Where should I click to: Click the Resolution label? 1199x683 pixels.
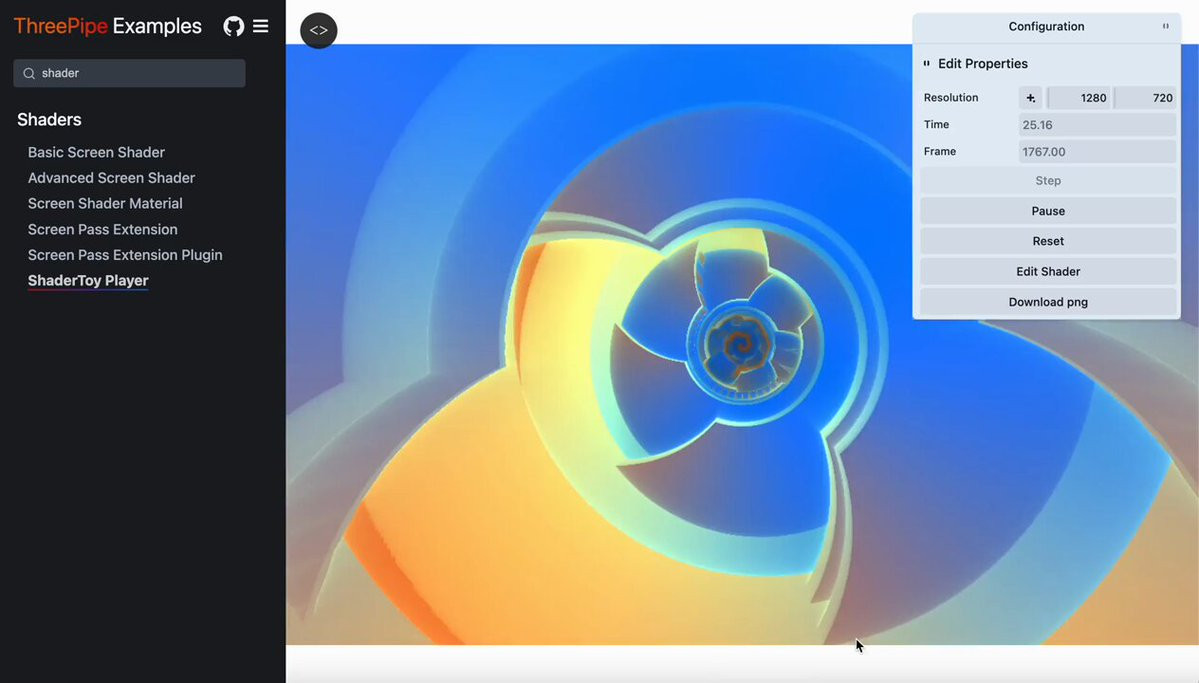950,98
